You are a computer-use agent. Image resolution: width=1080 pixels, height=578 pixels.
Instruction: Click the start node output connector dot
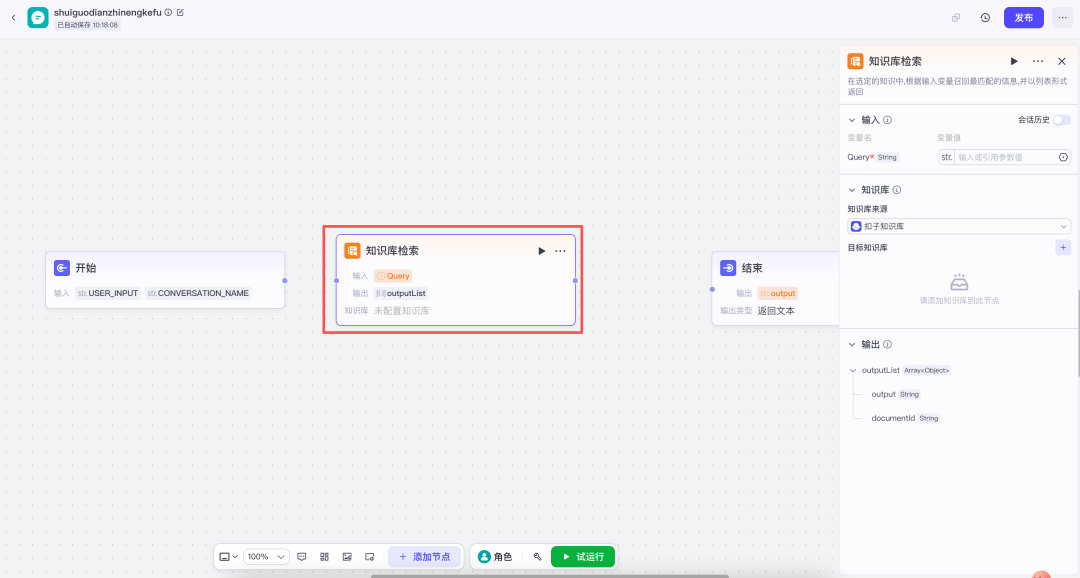point(284,280)
